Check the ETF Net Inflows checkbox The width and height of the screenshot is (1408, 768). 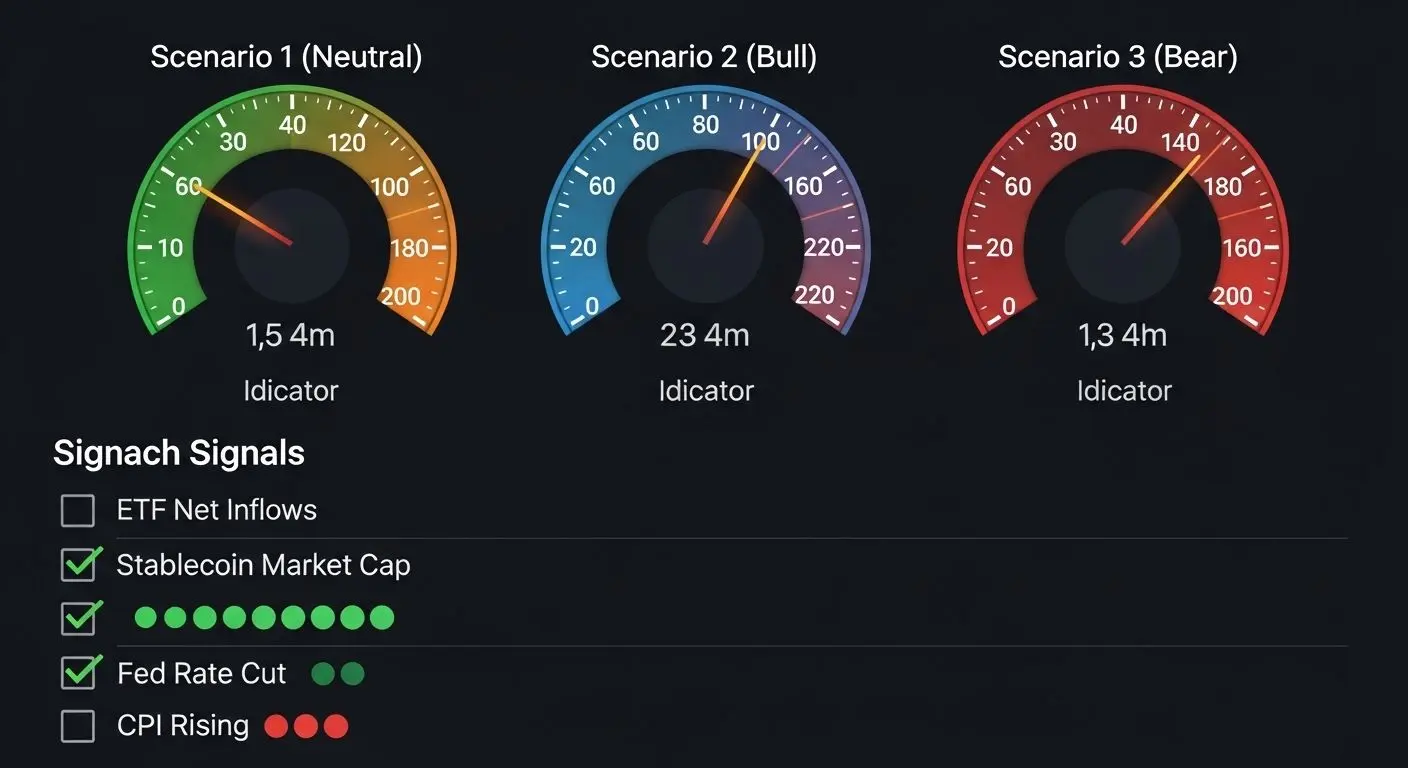(78, 511)
